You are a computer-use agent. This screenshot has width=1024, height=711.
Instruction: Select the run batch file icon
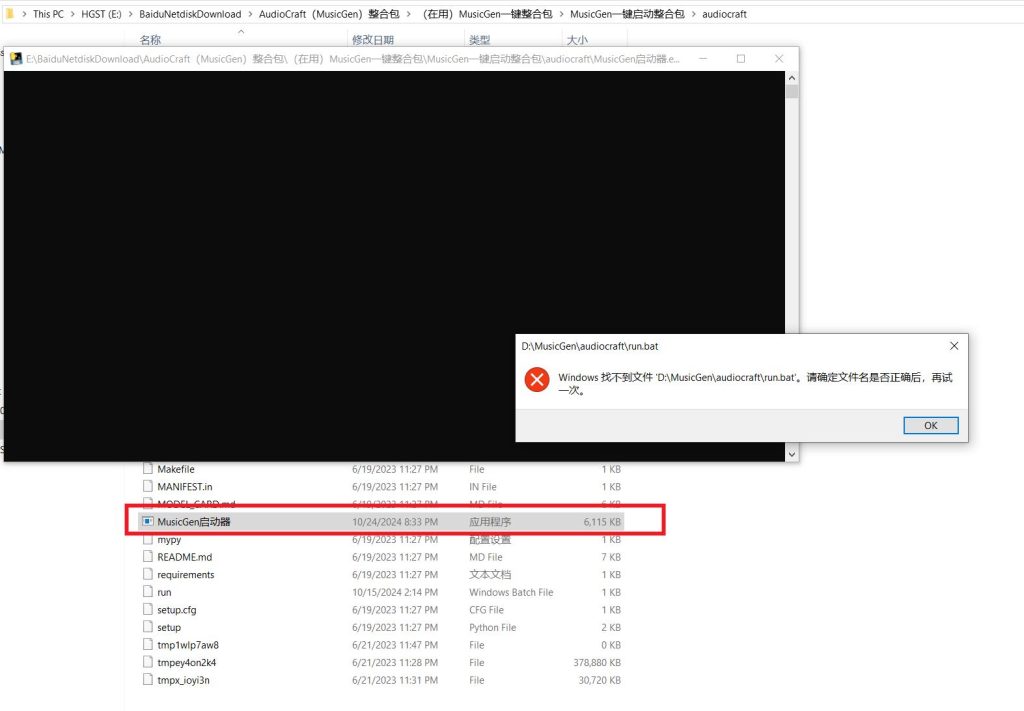pos(148,592)
